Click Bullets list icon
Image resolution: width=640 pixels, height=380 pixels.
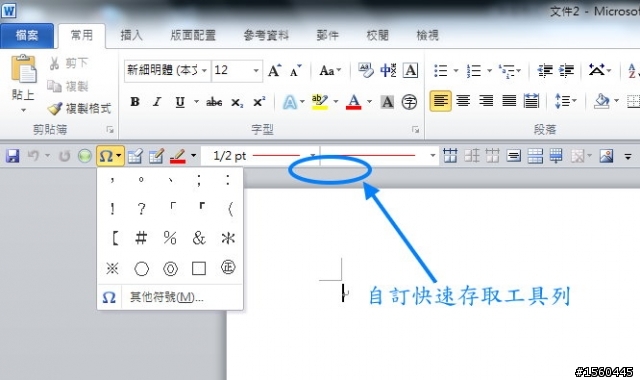click(440, 71)
